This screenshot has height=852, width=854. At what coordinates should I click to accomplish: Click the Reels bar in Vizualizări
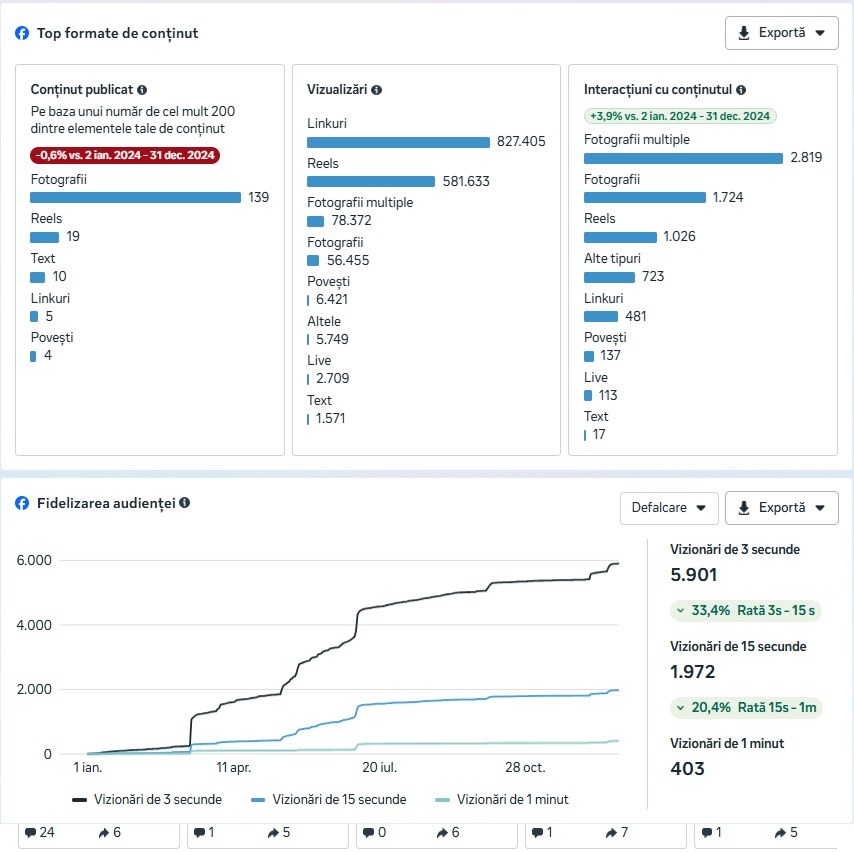[370, 181]
